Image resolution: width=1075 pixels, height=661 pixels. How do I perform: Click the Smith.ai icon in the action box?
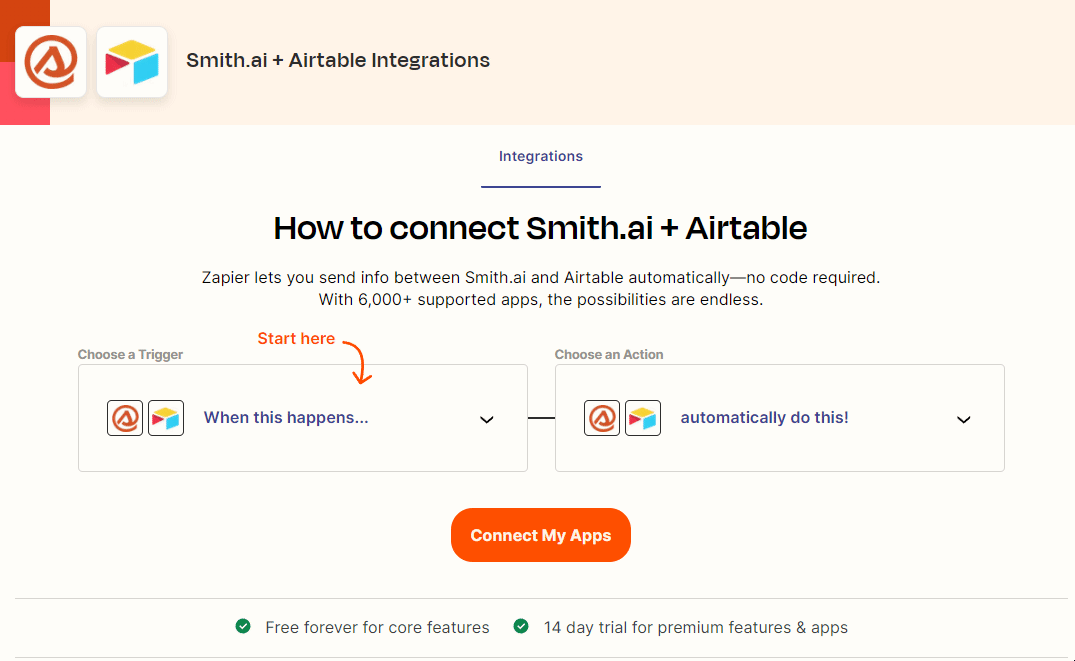[x=602, y=417]
